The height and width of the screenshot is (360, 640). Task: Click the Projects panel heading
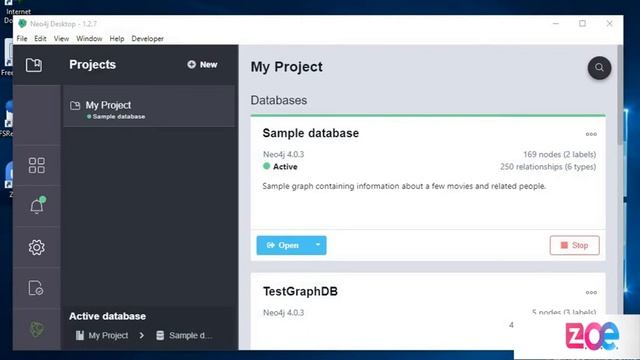pyautogui.click(x=92, y=64)
